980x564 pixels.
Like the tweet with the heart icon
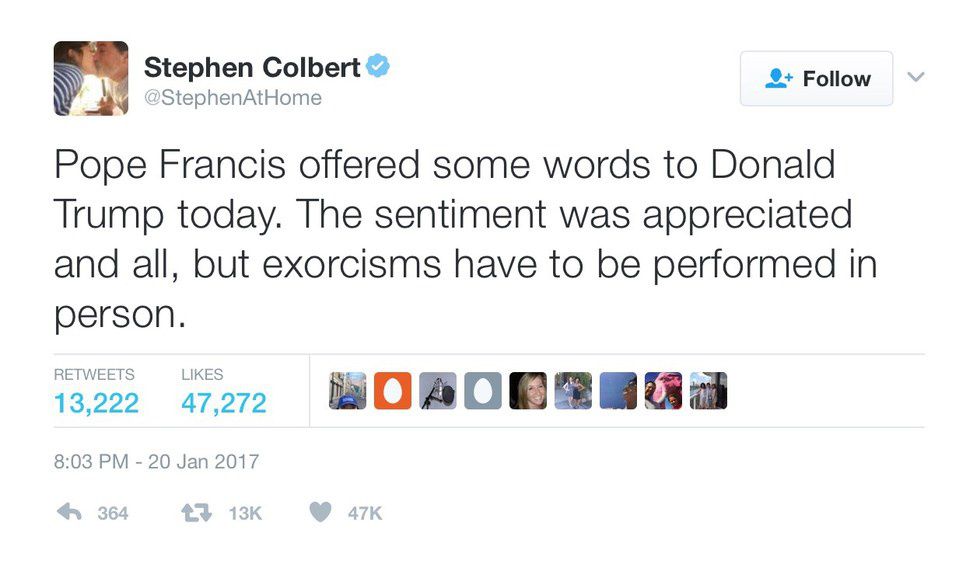click(319, 512)
